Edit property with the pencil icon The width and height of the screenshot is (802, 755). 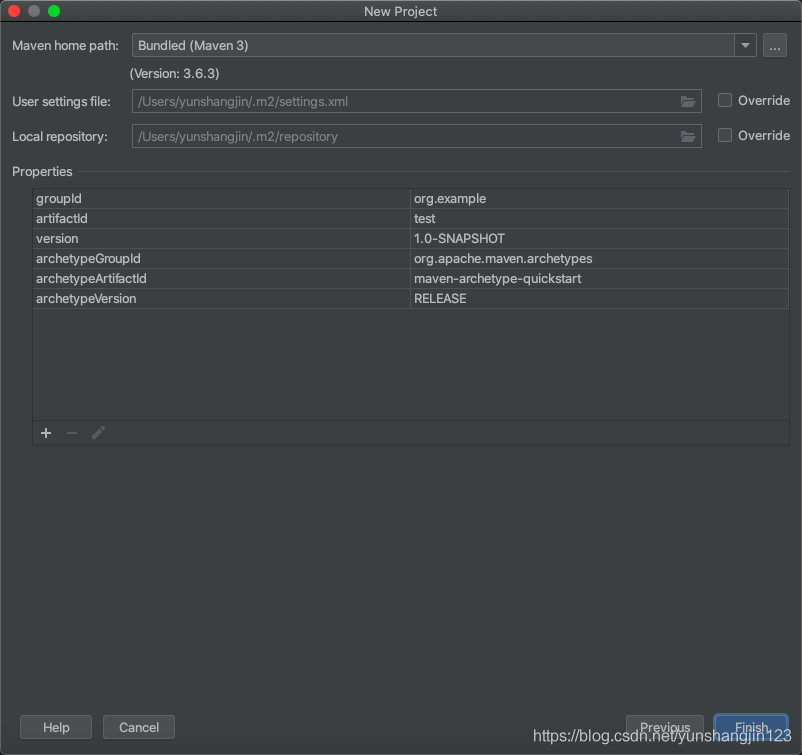point(98,433)
